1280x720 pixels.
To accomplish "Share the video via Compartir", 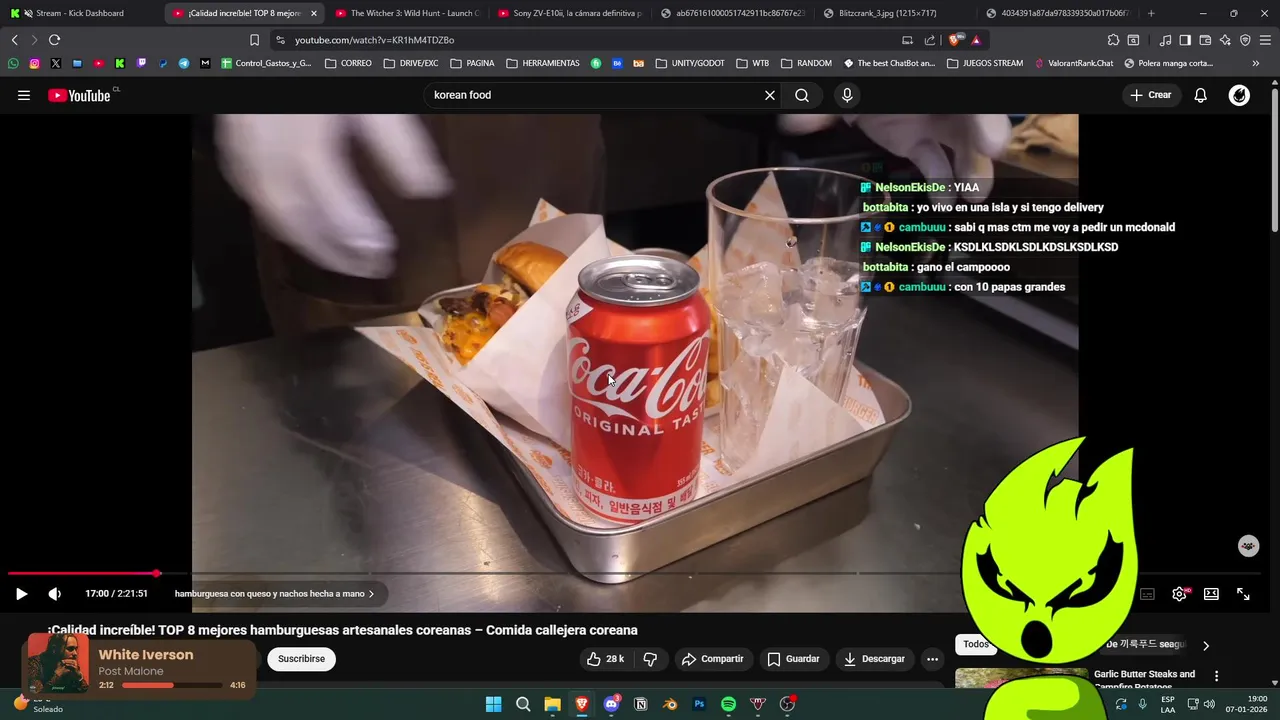I will pyautogui.click(x=712, y=659).
